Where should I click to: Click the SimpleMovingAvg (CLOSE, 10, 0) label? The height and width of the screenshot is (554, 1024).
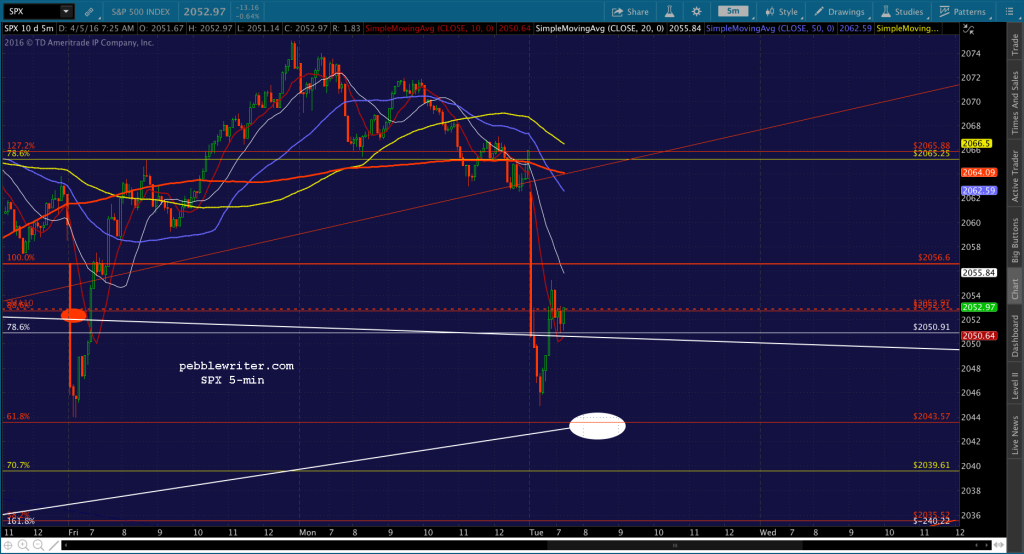[429, 29]
